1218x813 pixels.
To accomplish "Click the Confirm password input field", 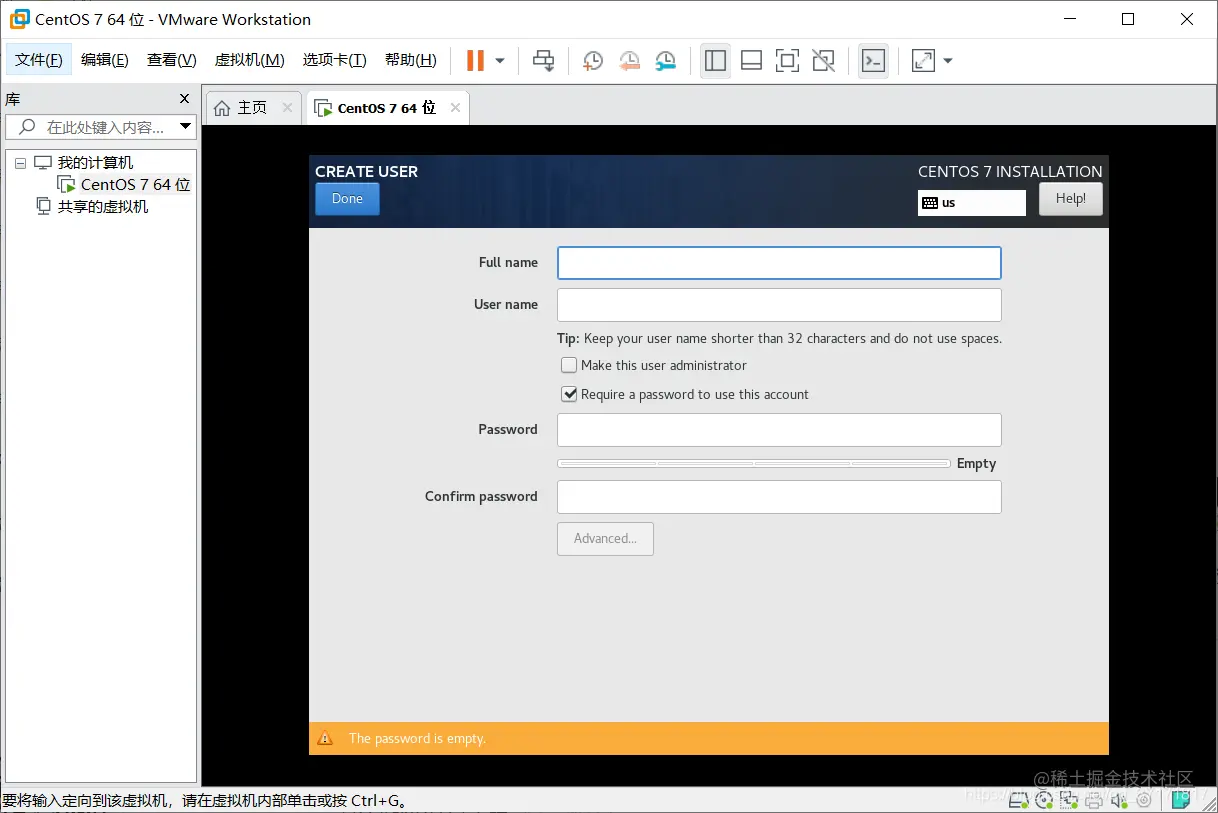I will (x=779, y=497).
